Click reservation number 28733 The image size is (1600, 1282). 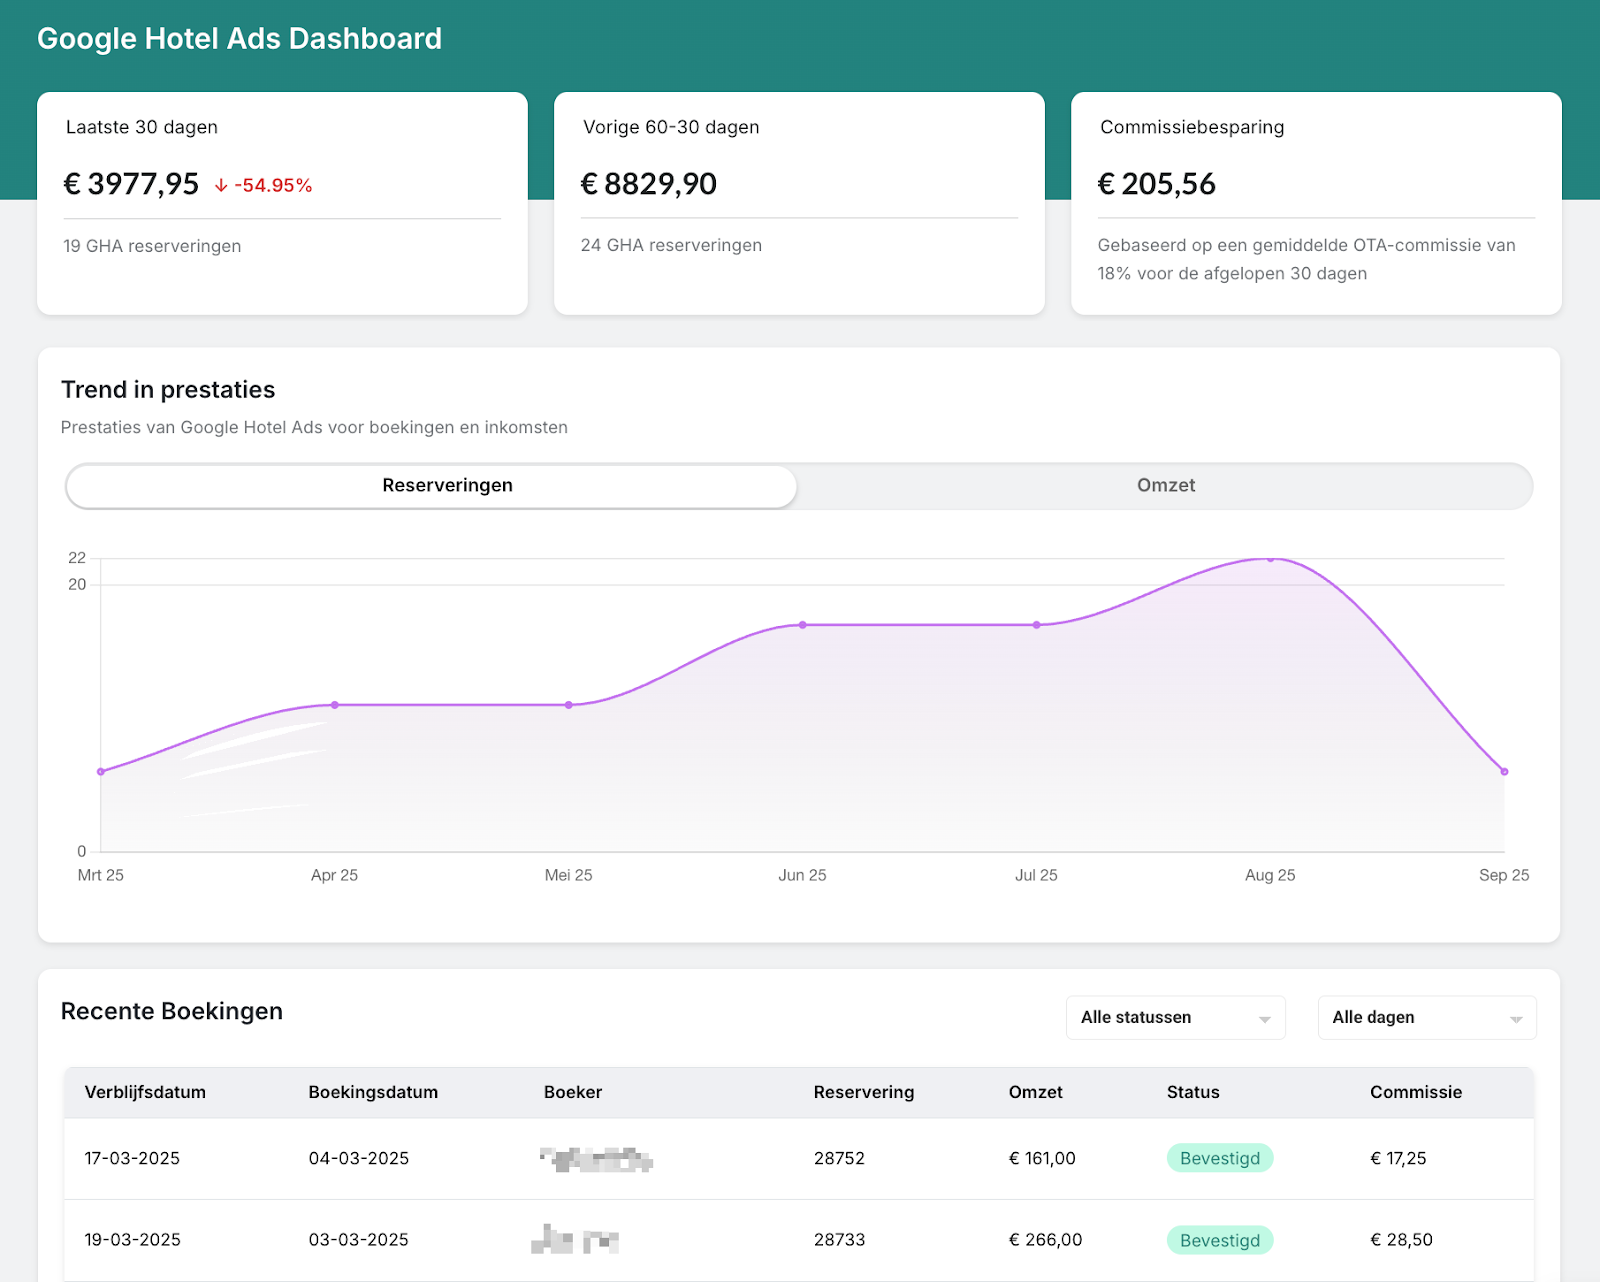point(839,1240)
